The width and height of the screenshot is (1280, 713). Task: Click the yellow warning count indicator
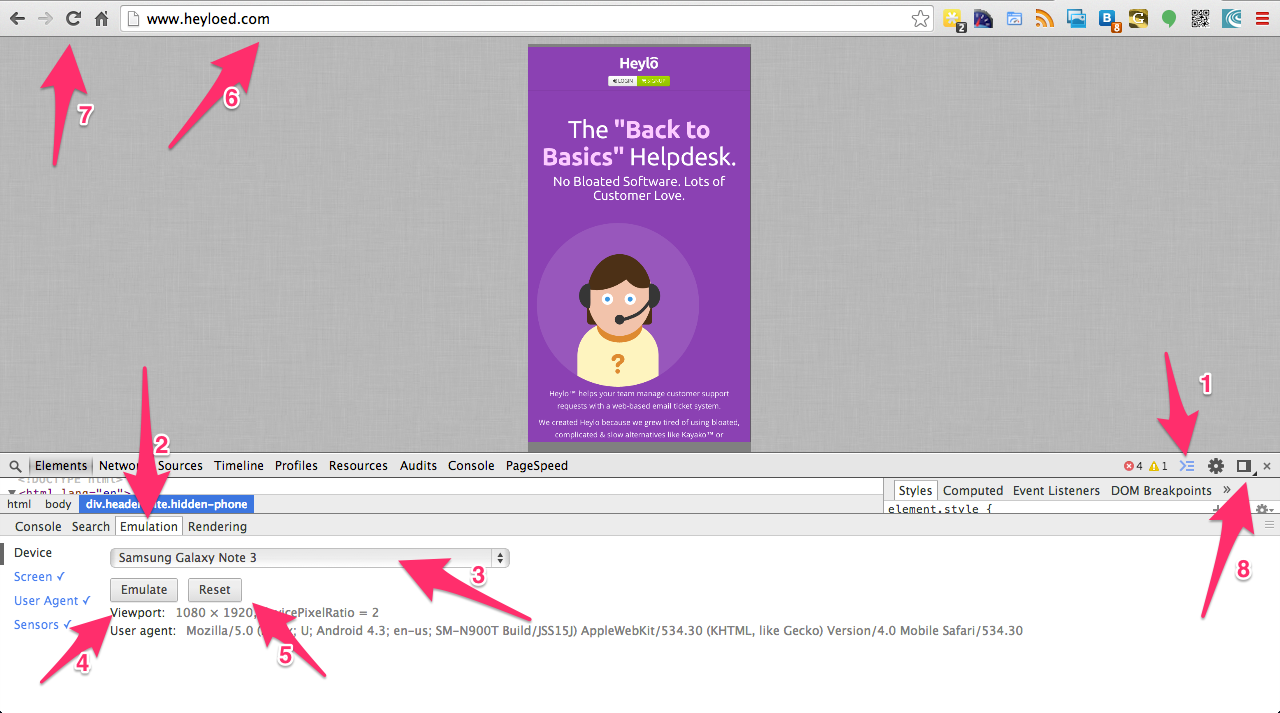(x=1158, y=466)
